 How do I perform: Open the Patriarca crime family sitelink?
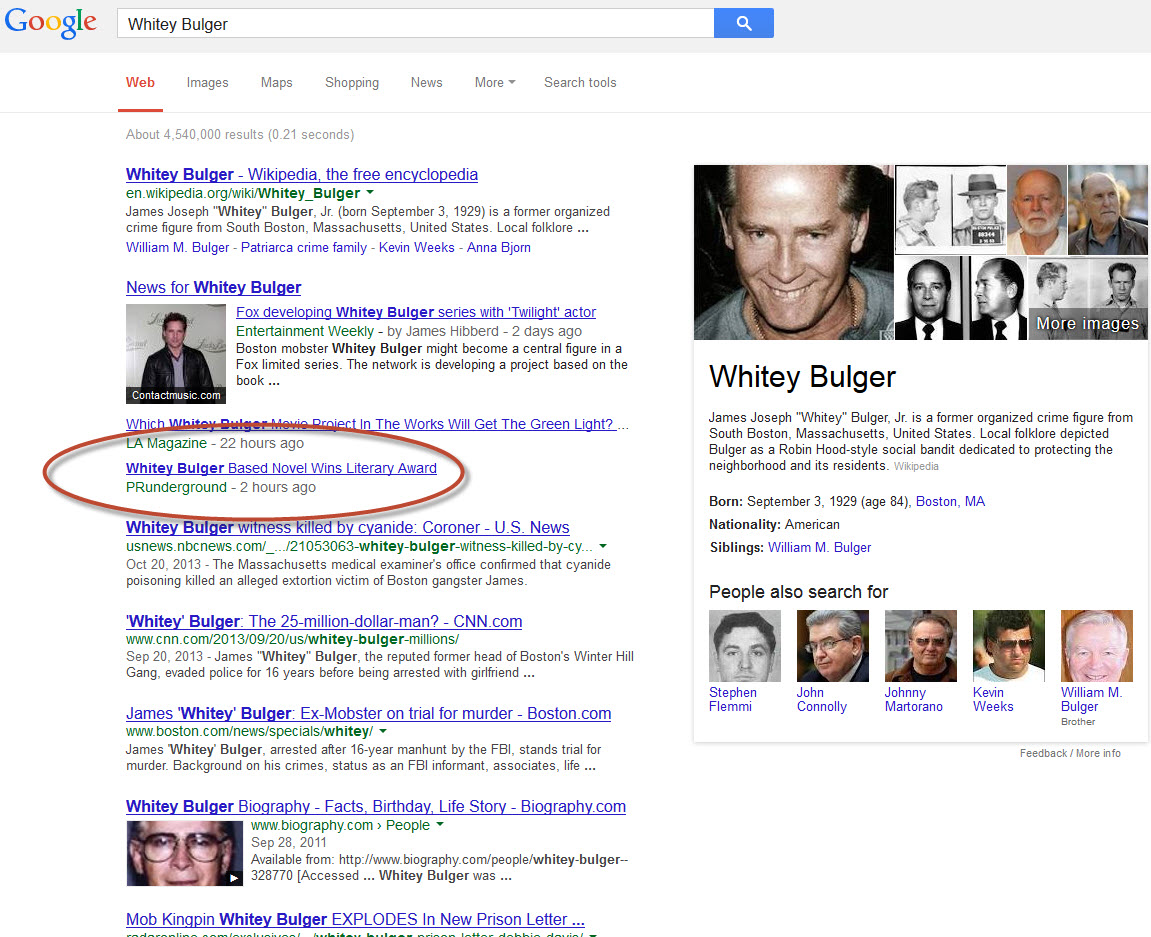(304, 247)
